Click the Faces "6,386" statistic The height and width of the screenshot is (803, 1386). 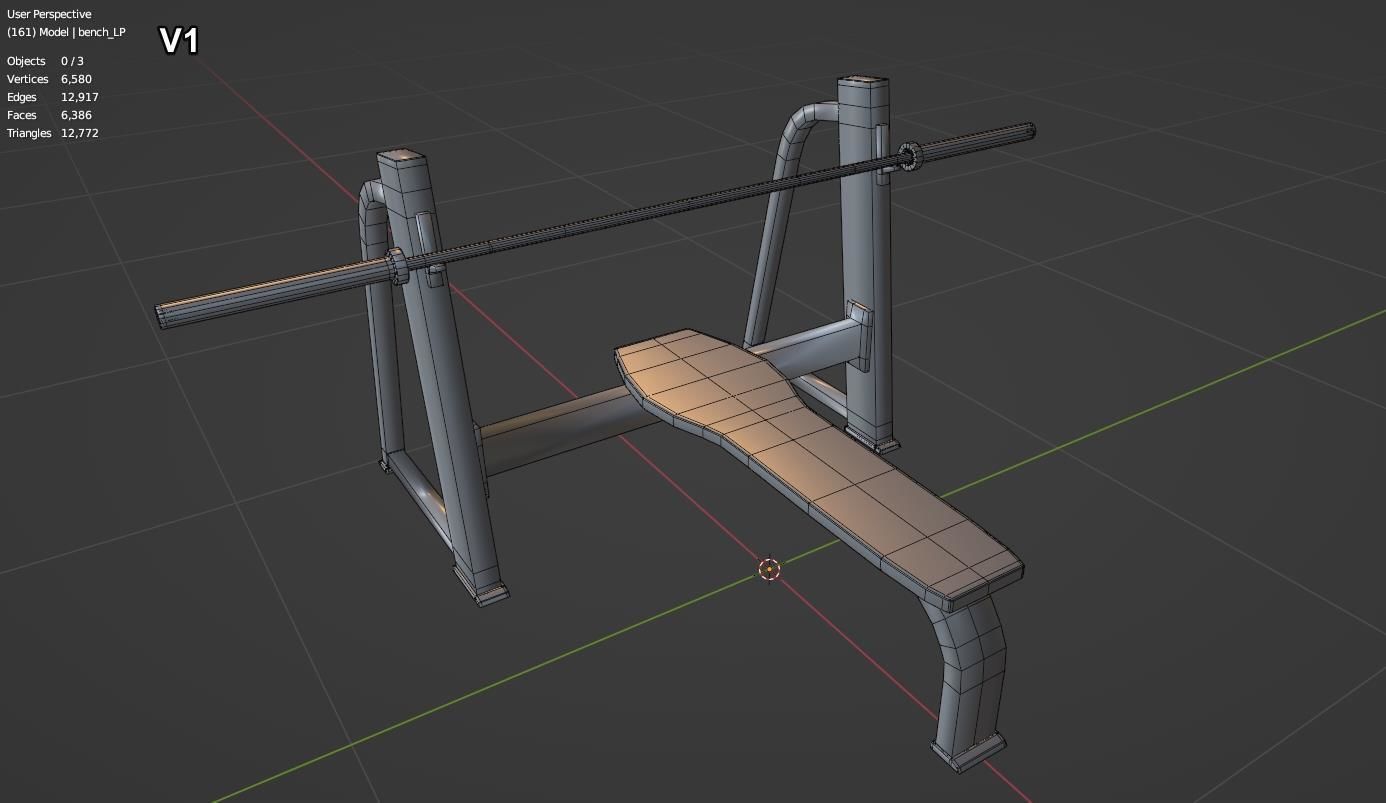coord(76,115)
